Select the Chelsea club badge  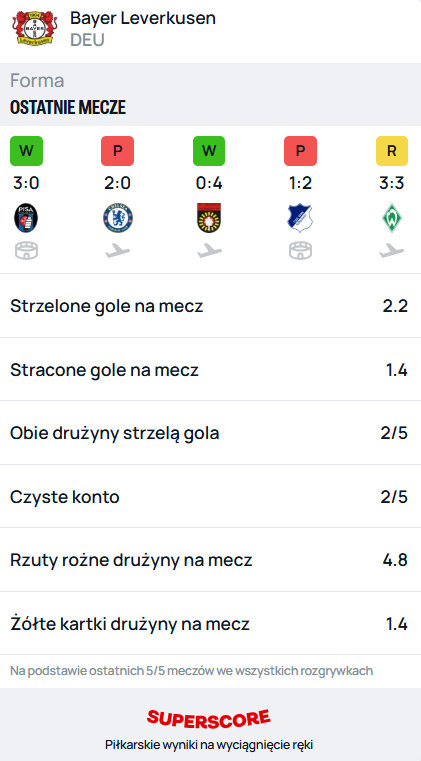pyautogui.click(x=118, y=218)
